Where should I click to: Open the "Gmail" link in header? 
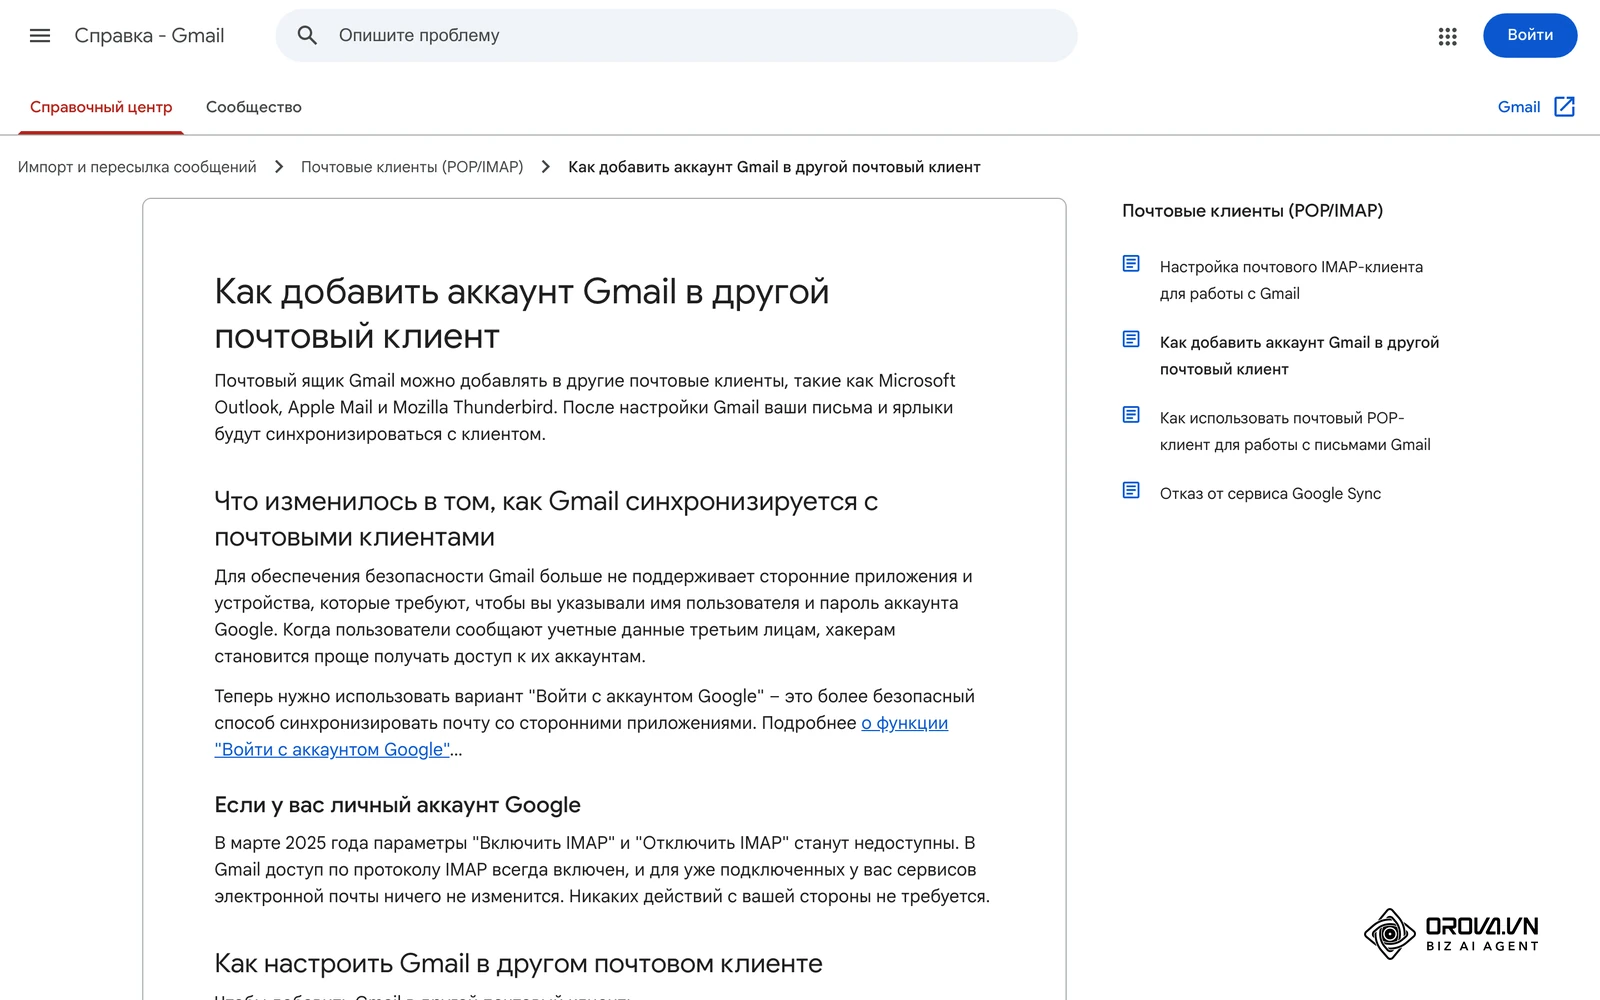coord(1518,107)
